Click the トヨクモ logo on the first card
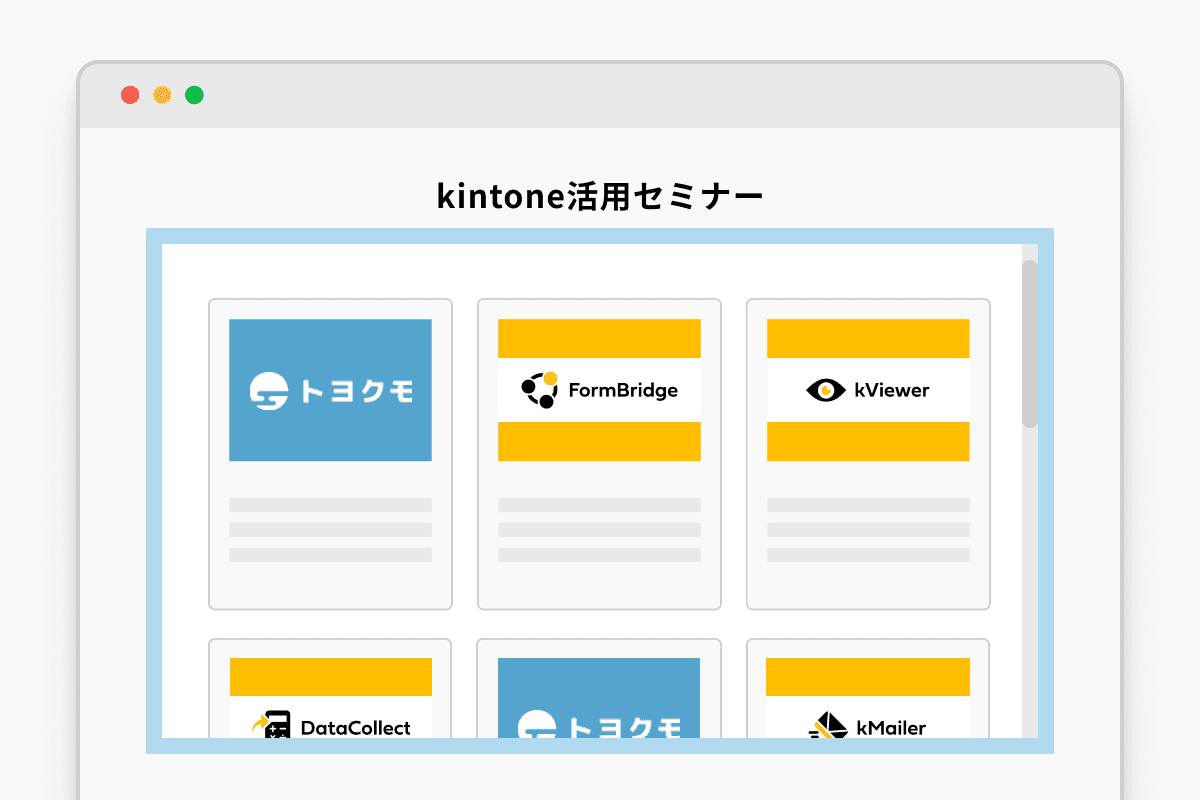Screen dimensions: 1200x800 [x=330, y=390]
